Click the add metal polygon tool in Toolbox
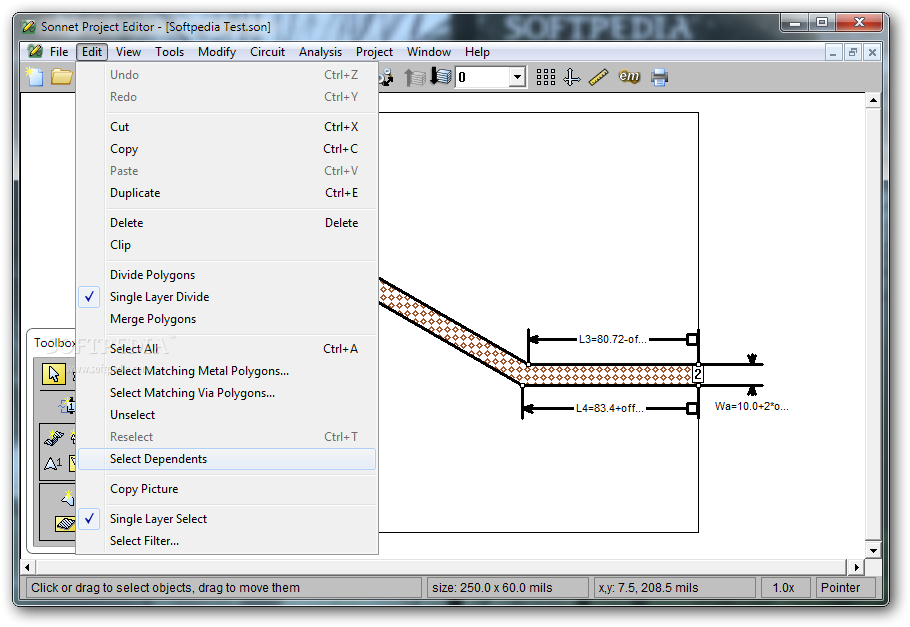 click(53, 437)
